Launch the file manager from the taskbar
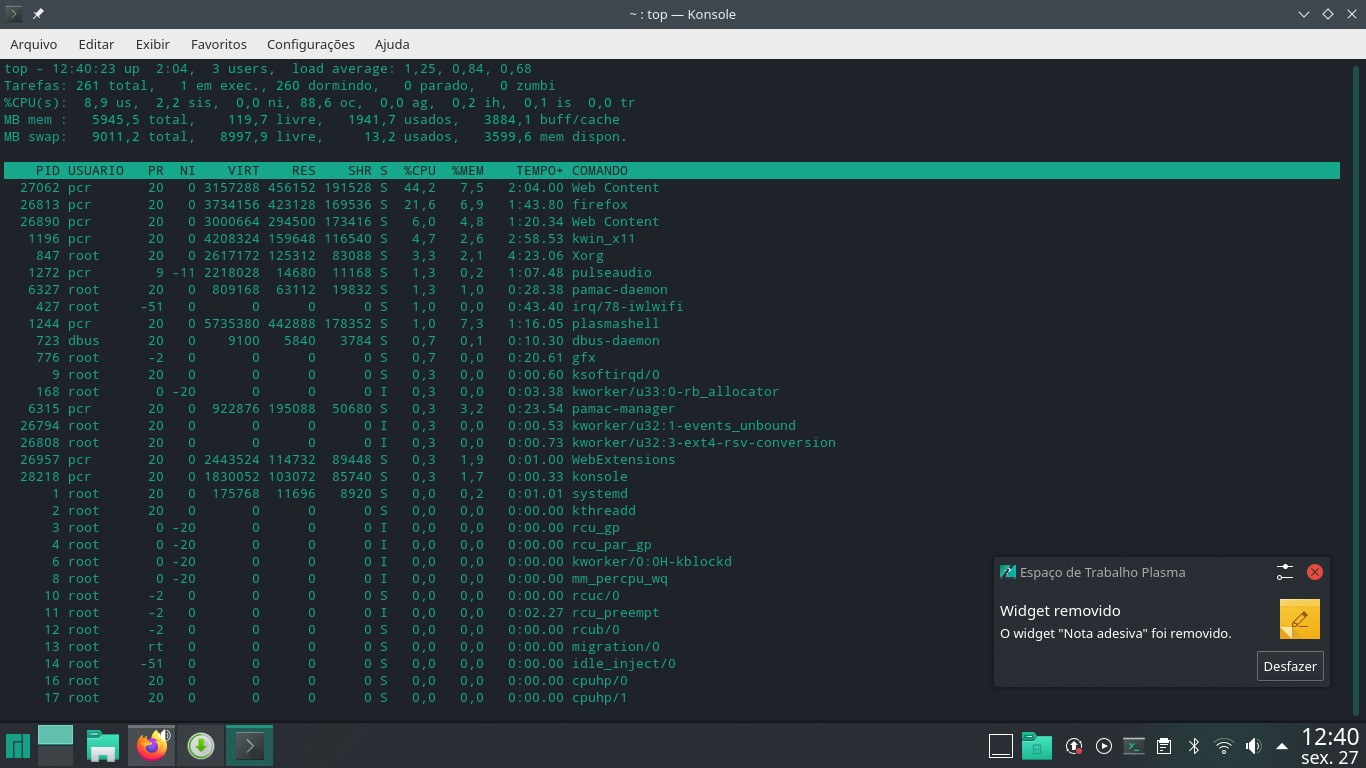Image resolution: width=1366 pixels, height=768 pixels. 103,746
